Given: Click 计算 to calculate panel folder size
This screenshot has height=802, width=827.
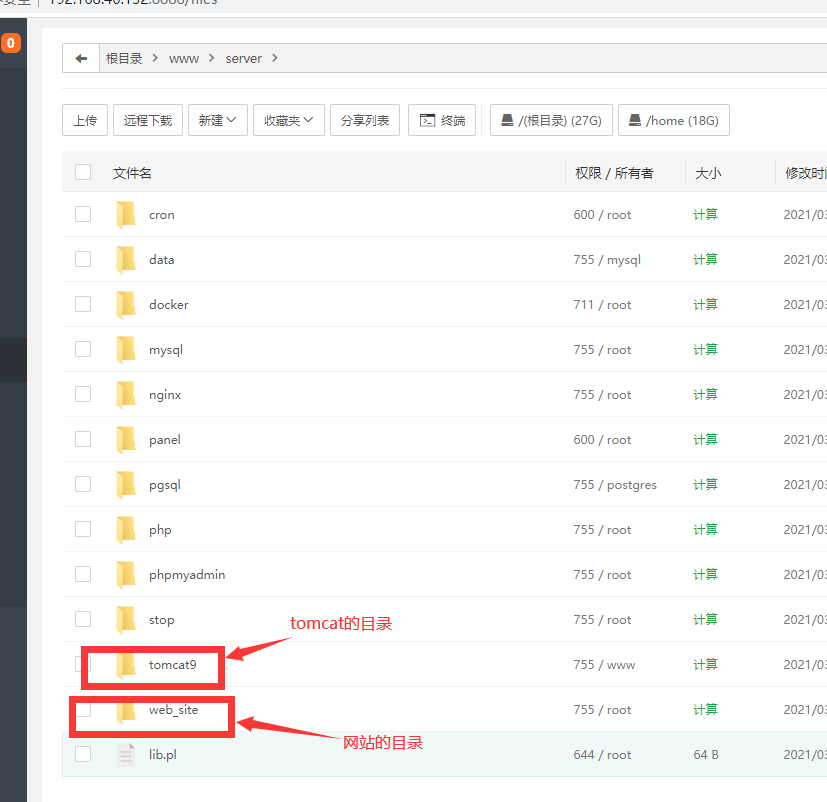Looking at the screenshot, I should (x=705, y=438).
